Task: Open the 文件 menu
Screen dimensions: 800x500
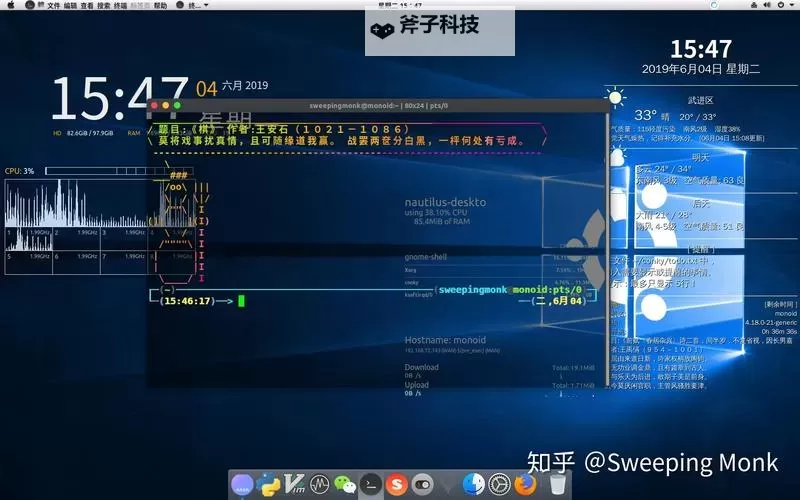Action: (x=54, y=6)
